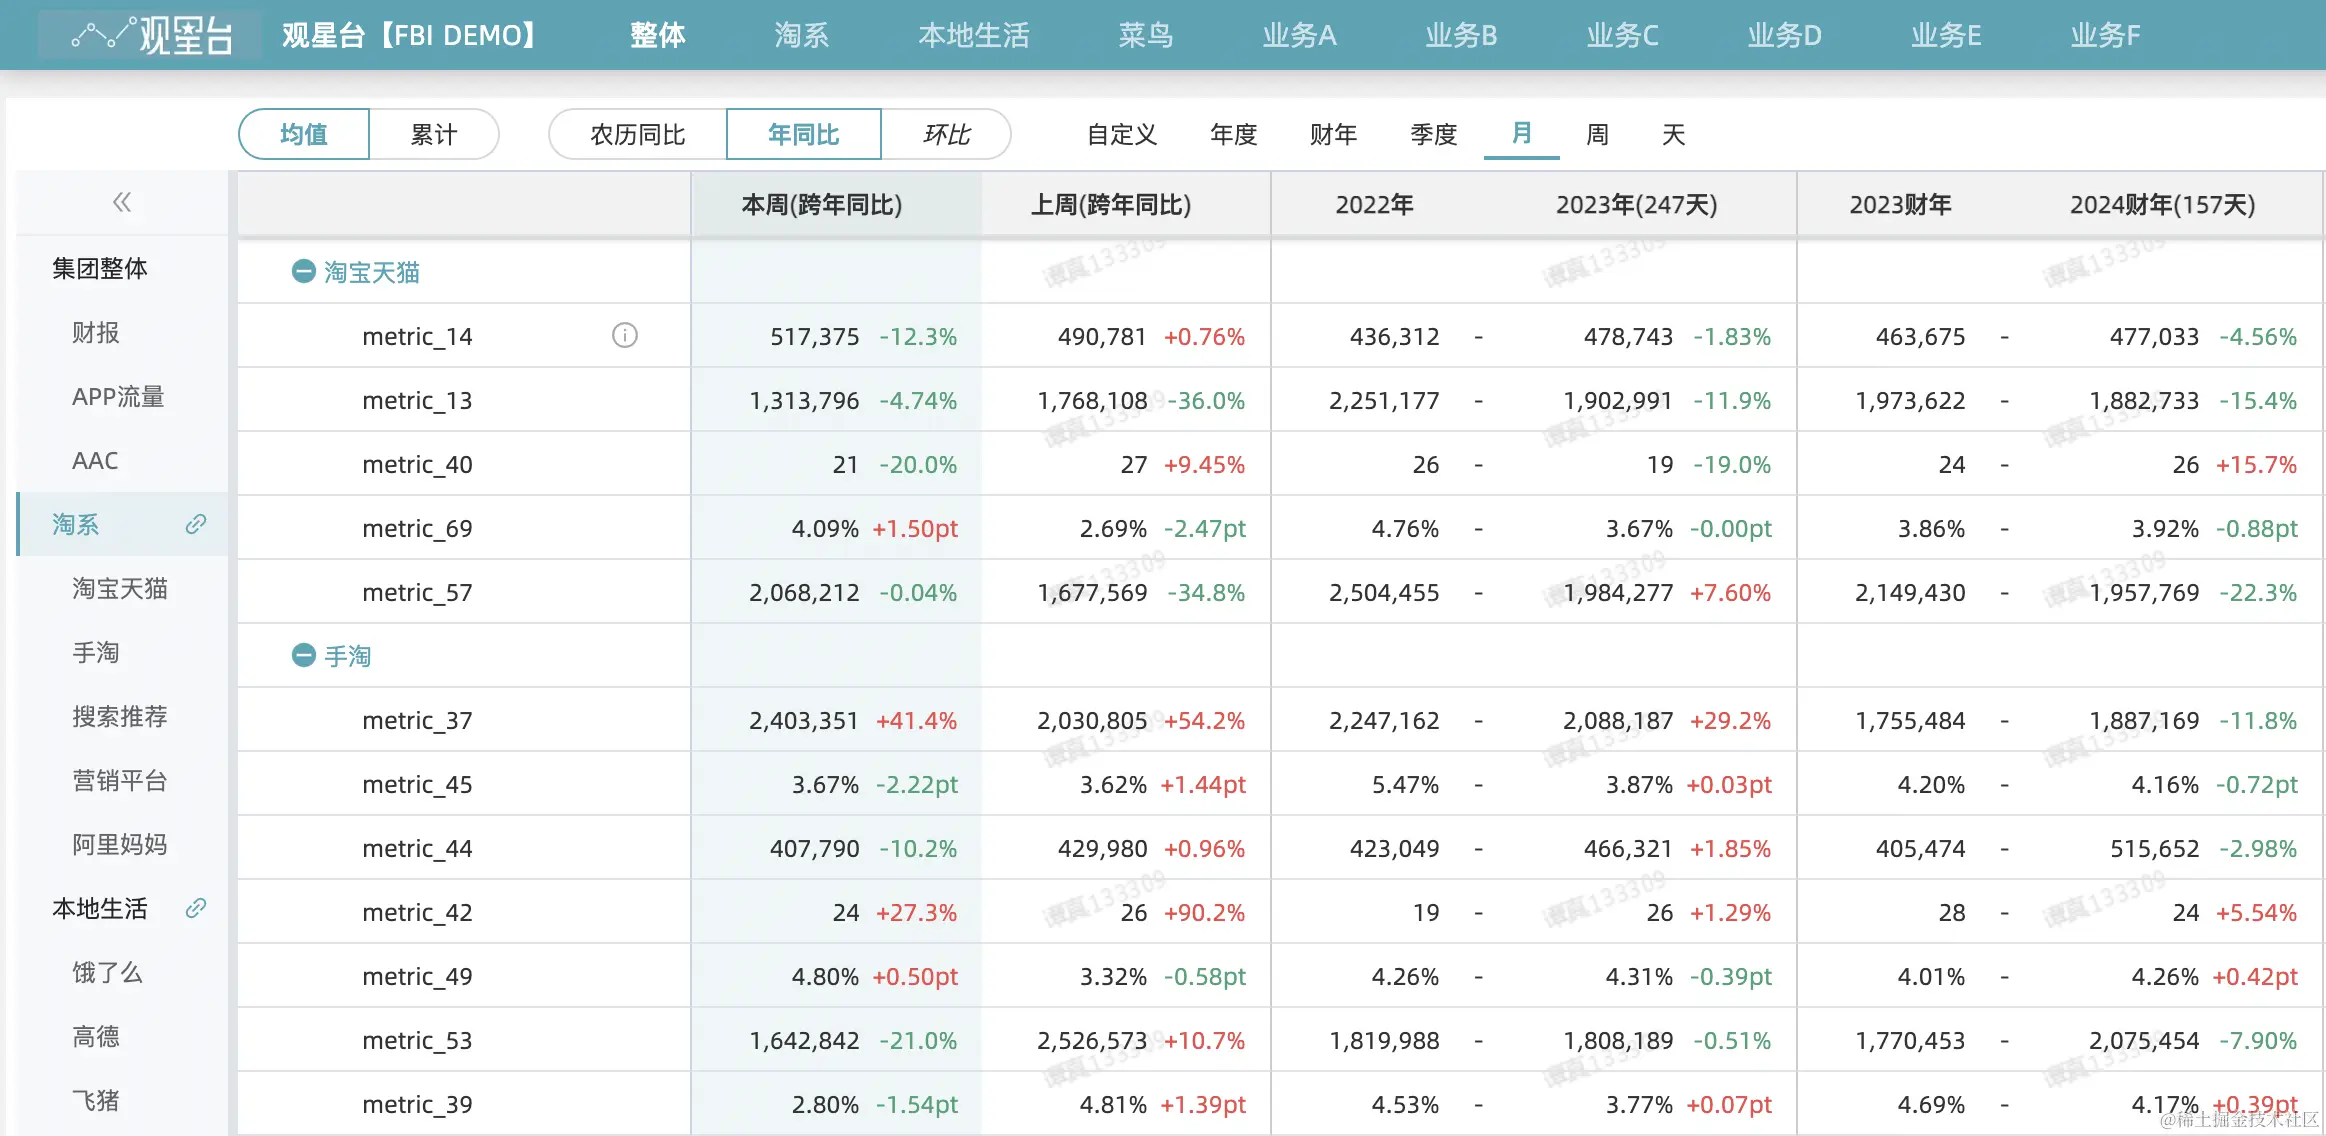Click info icon next to metric_14
The image size is (2326, 1136).
pyautogui.click(x=624, y=335)
